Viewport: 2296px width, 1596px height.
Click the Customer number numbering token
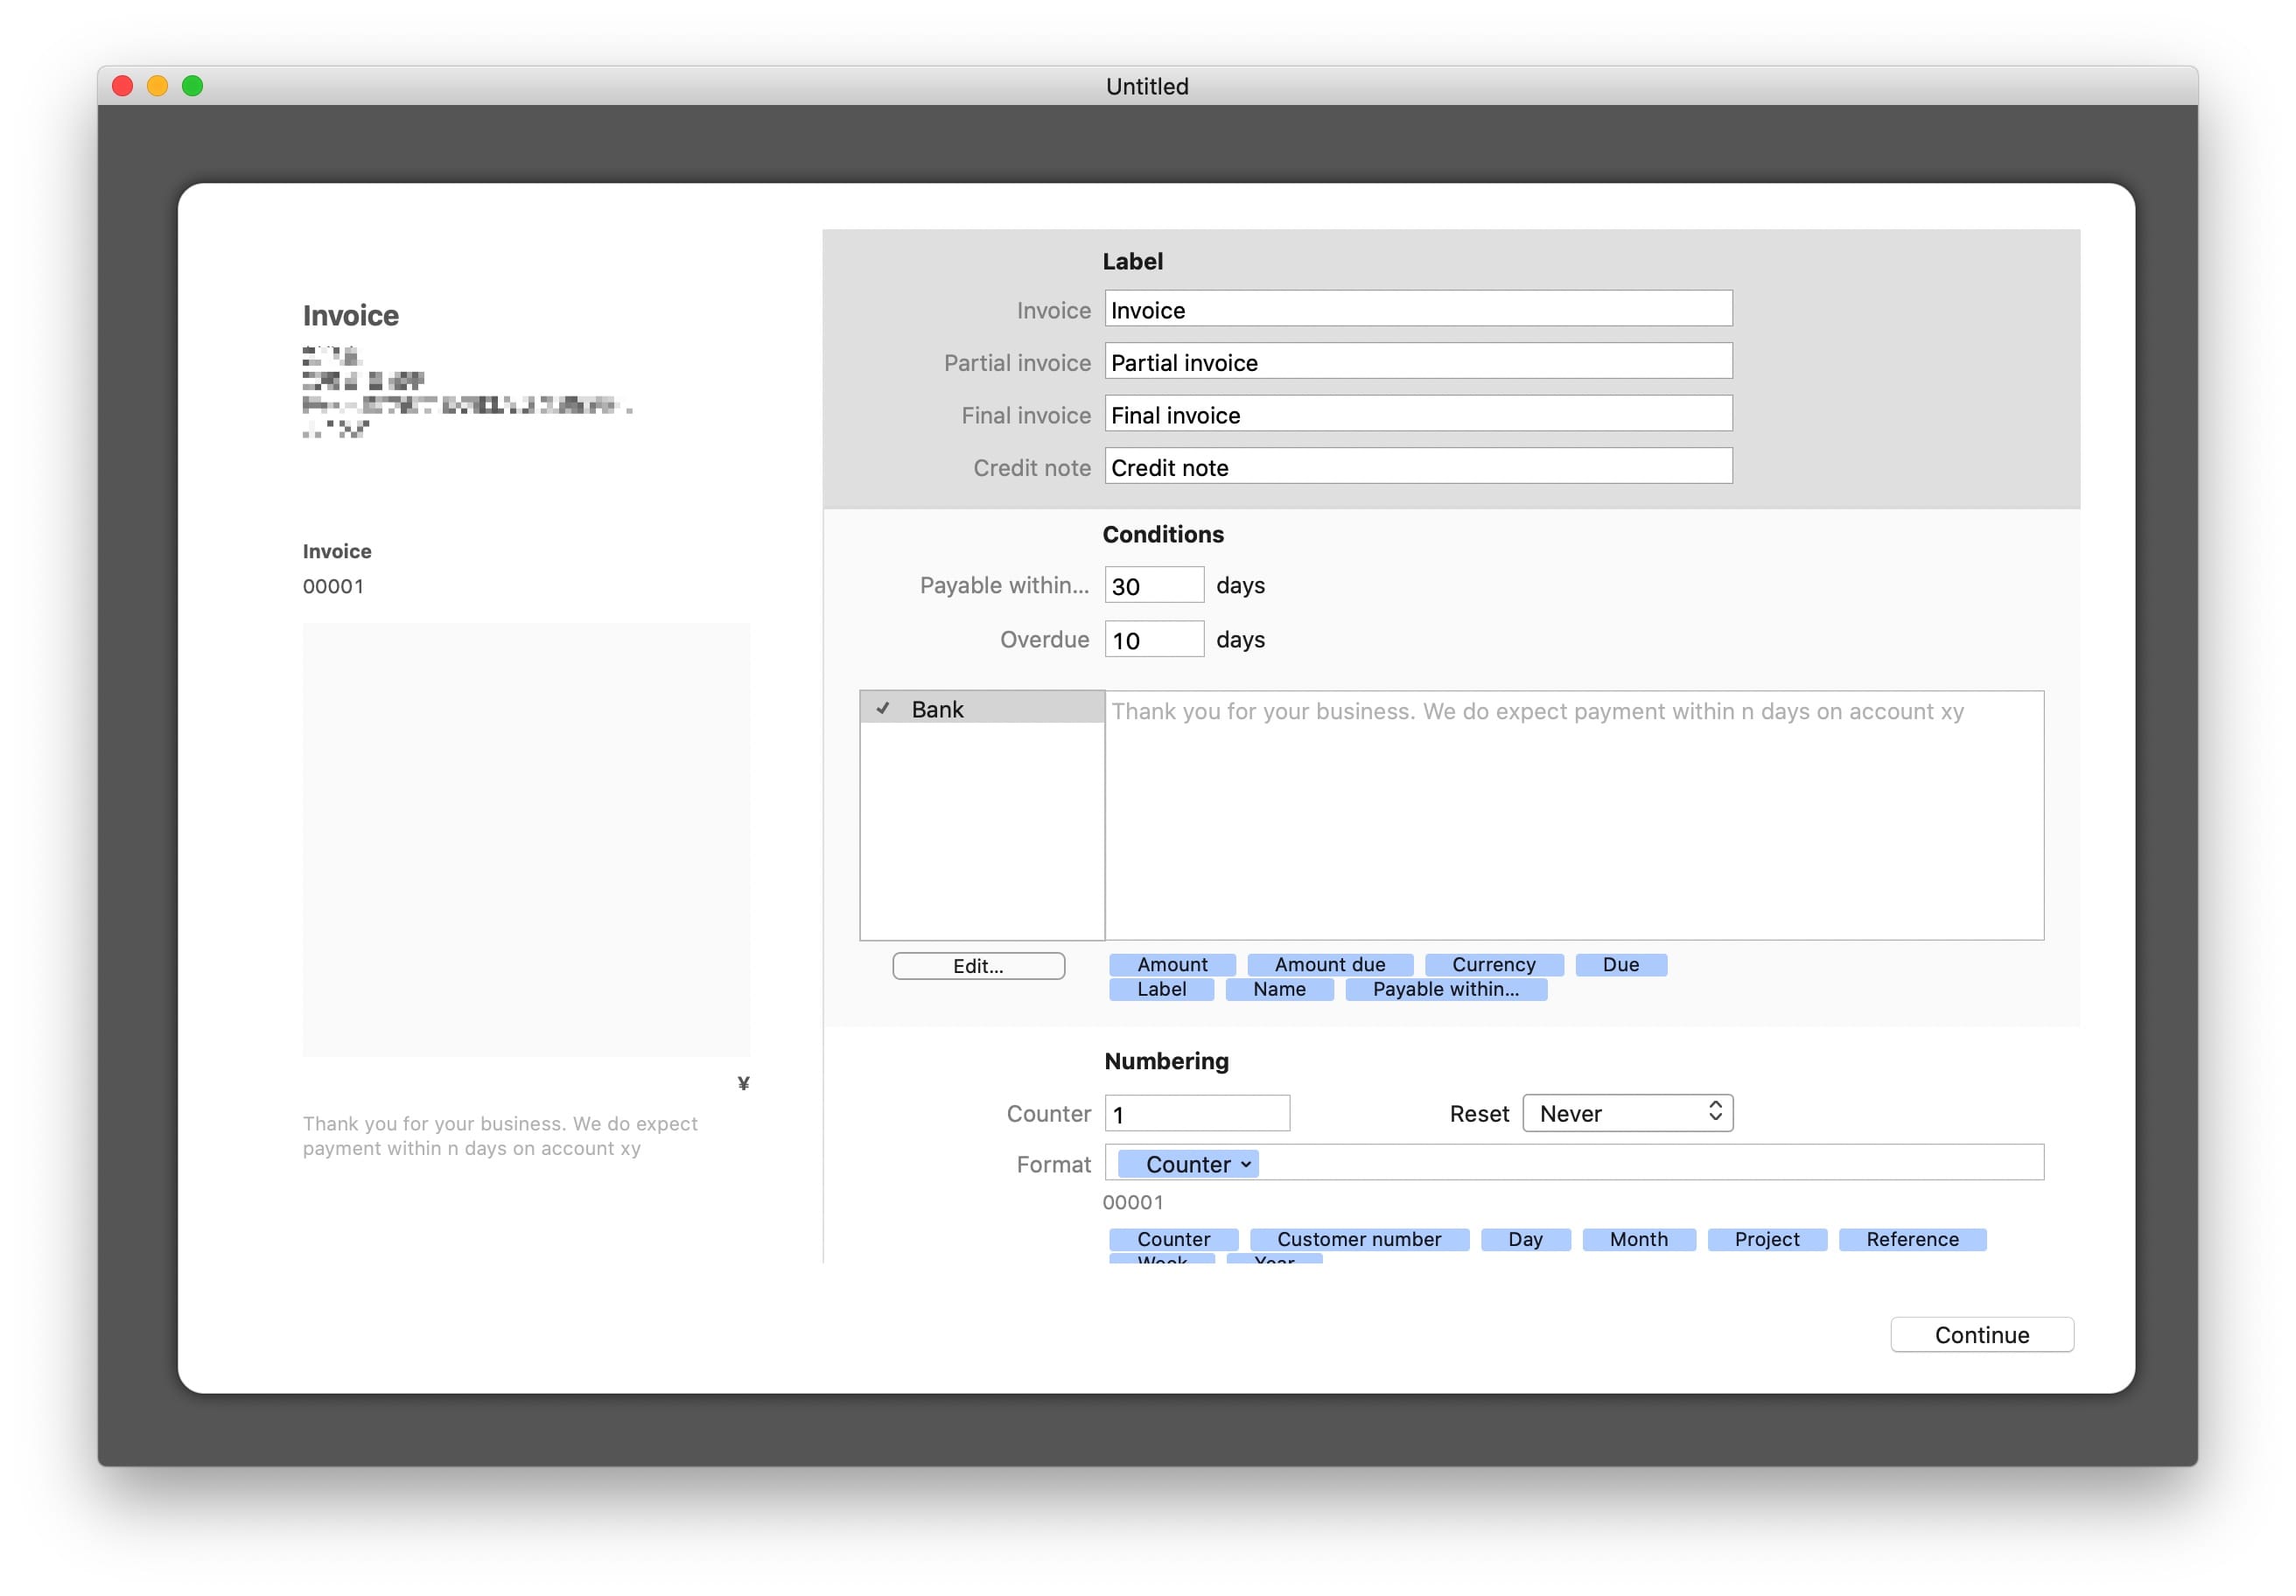[x=1358, y=1239]
